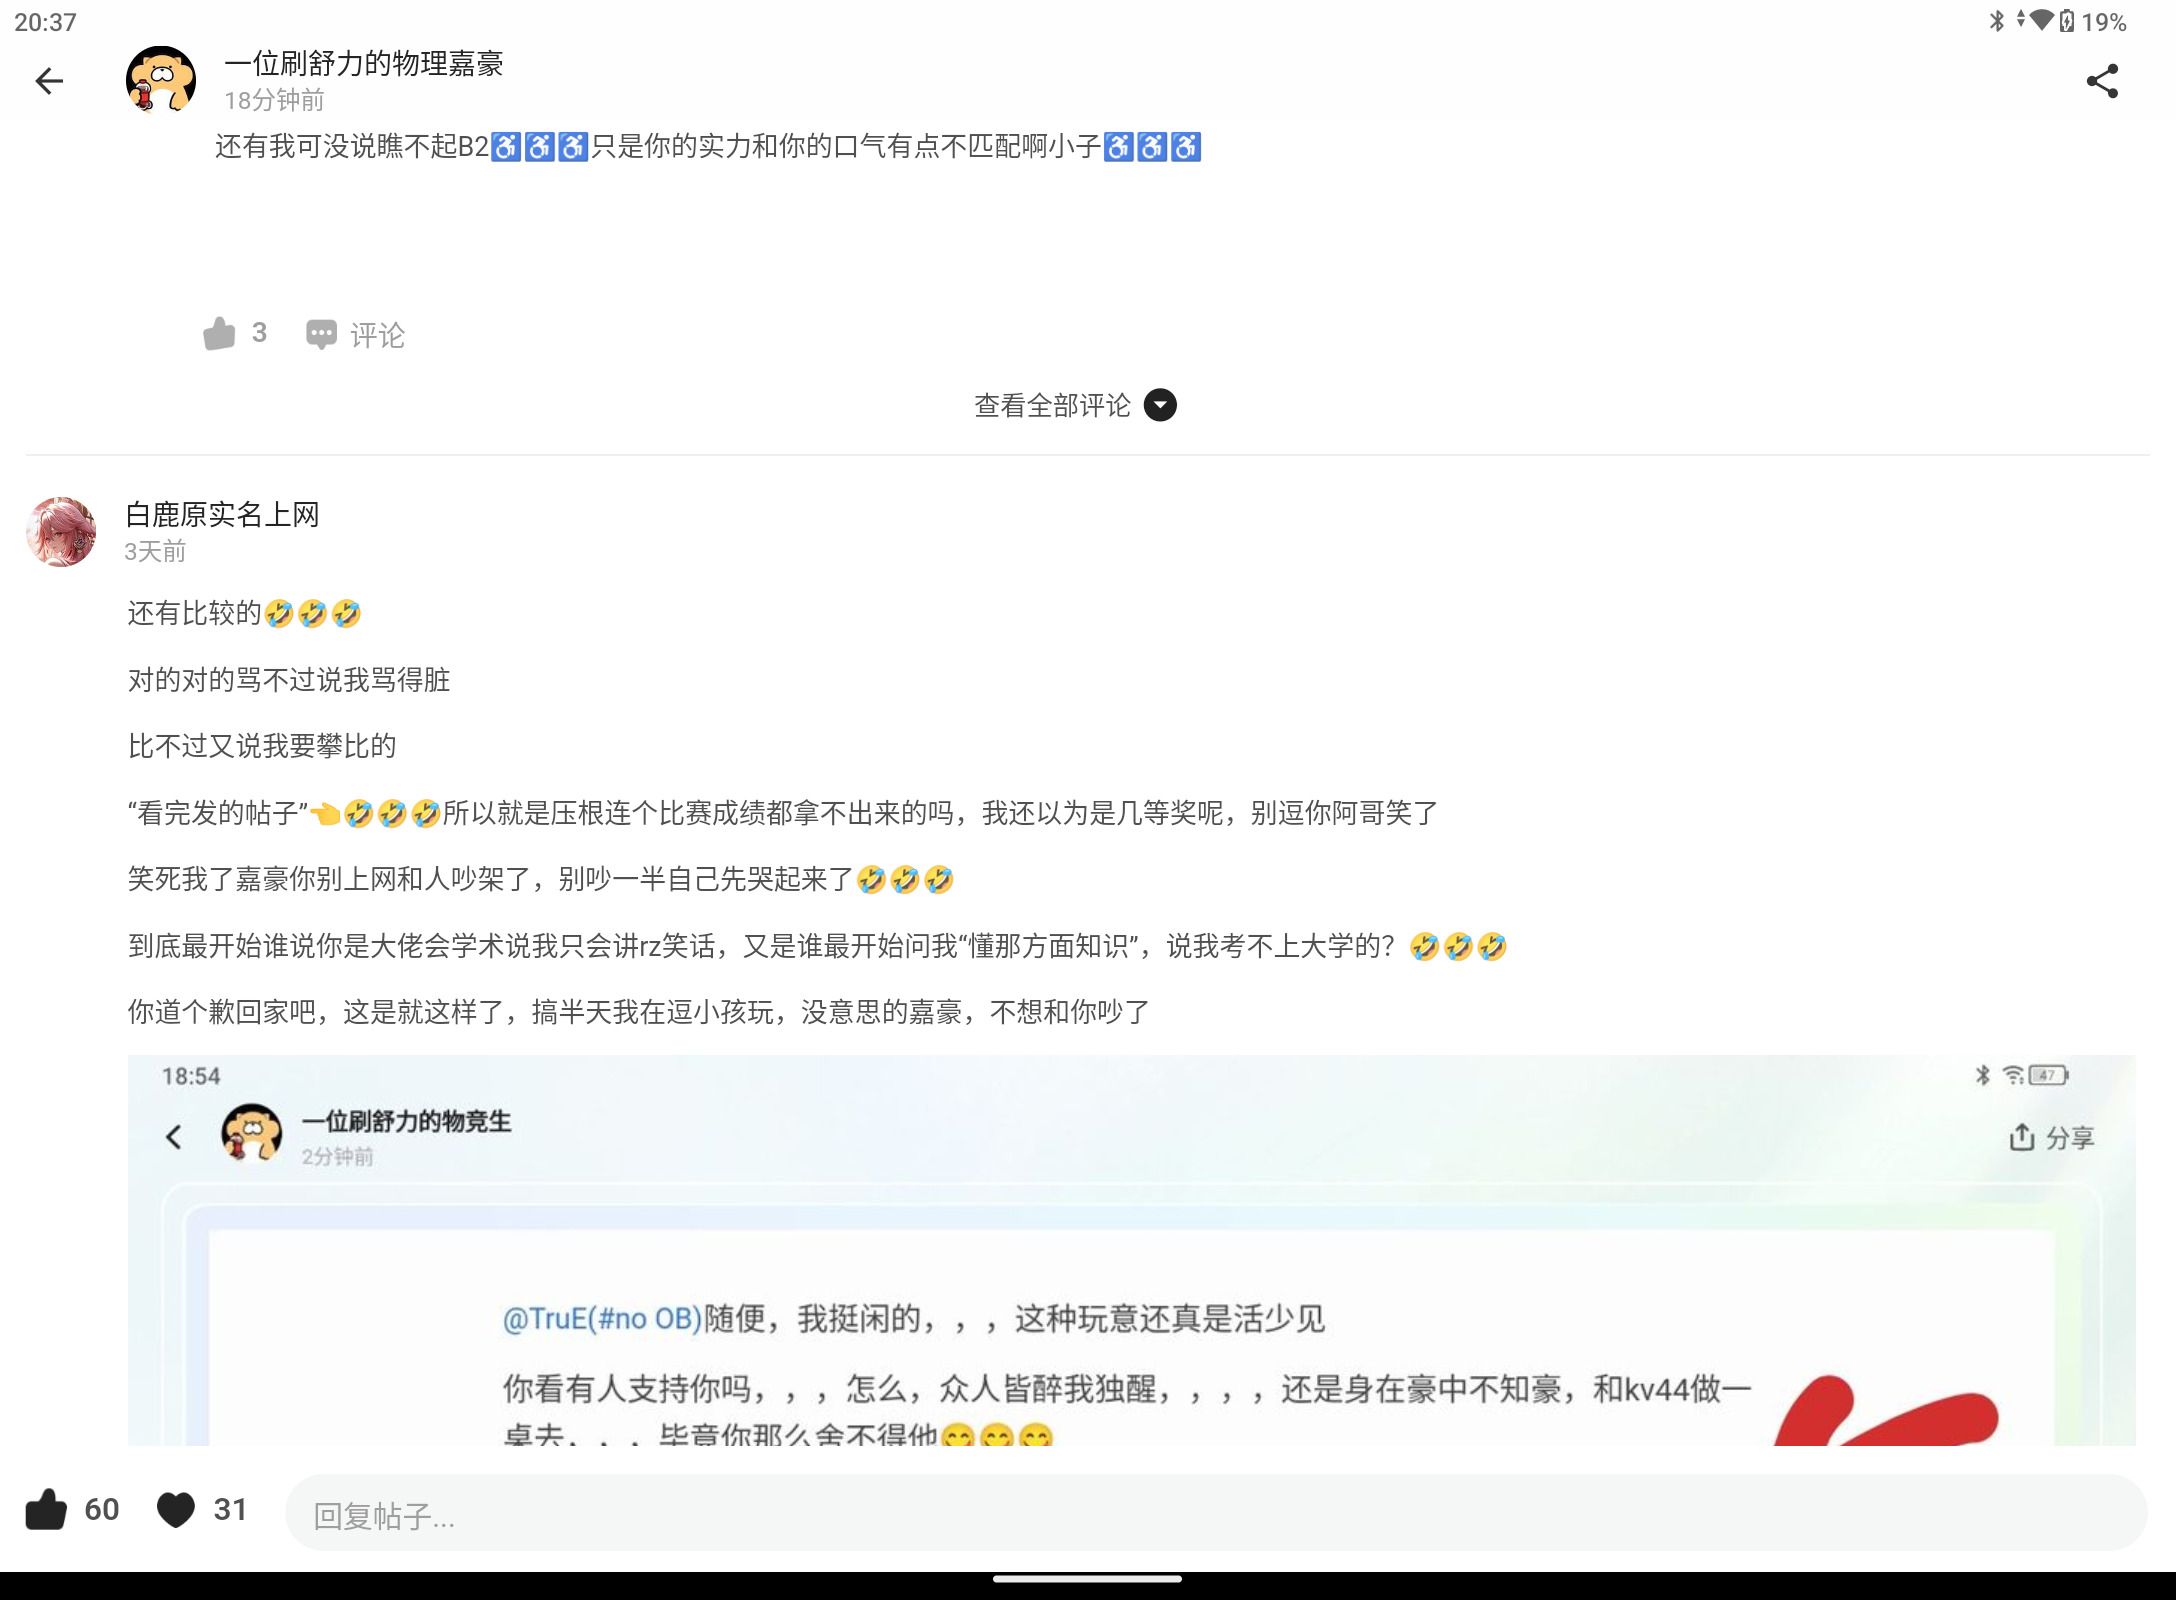Viewport: 2176px width, 1600px height.
Task: Tap the 评论 speech bubble icon
Action: point(321,335)
